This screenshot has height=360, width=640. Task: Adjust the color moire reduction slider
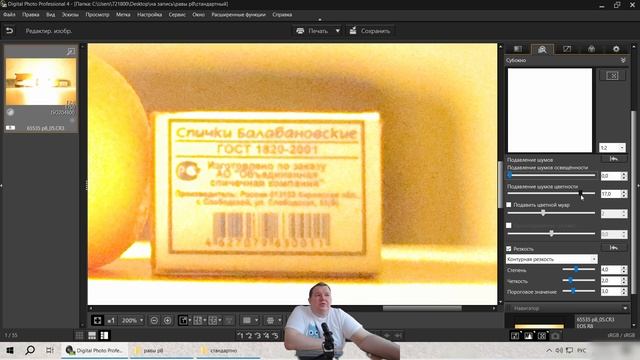pyautogui.click(x=551, y=213)
